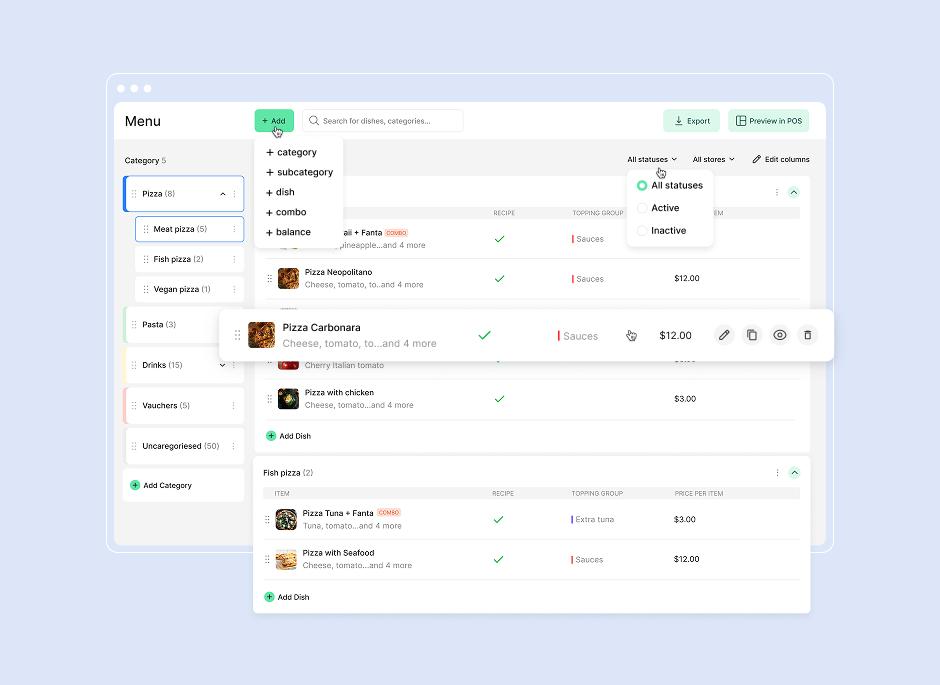Click the plus icon next to Add Category
The width and height of the screenshot is (940, 685).
[x=135, y=485]
